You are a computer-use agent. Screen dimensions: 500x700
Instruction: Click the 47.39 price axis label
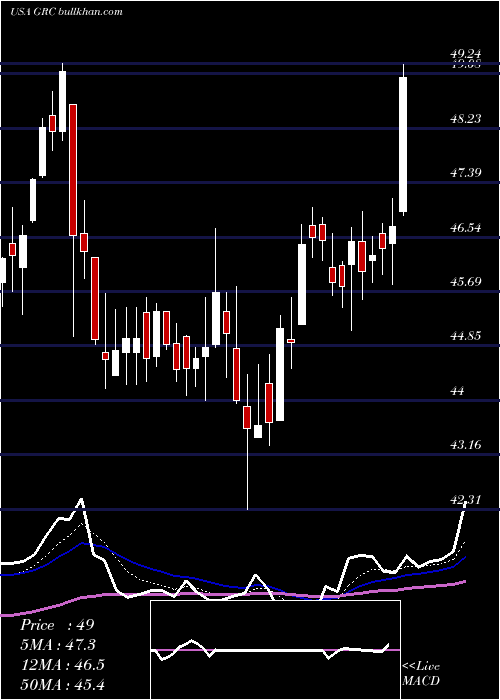pos(465,173)
